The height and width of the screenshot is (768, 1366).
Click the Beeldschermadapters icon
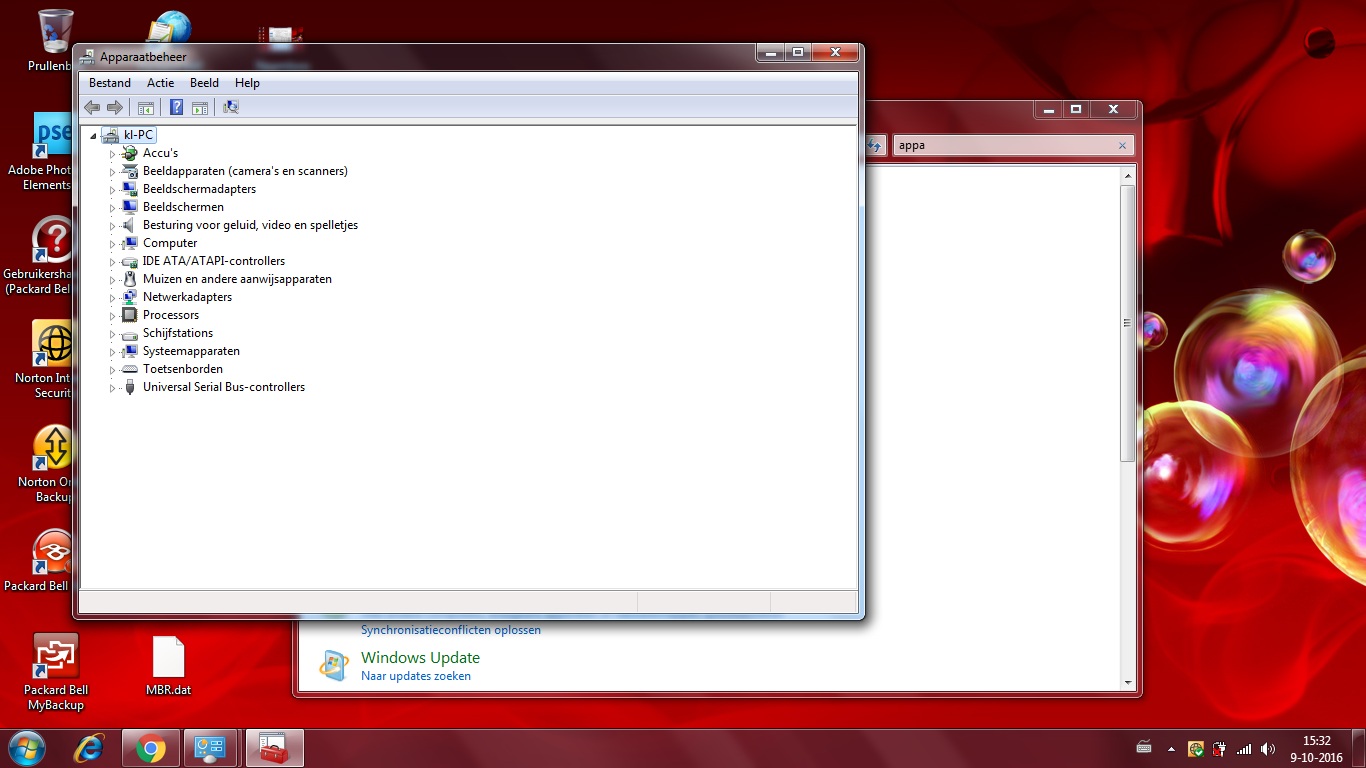click(x=129, y=189)
